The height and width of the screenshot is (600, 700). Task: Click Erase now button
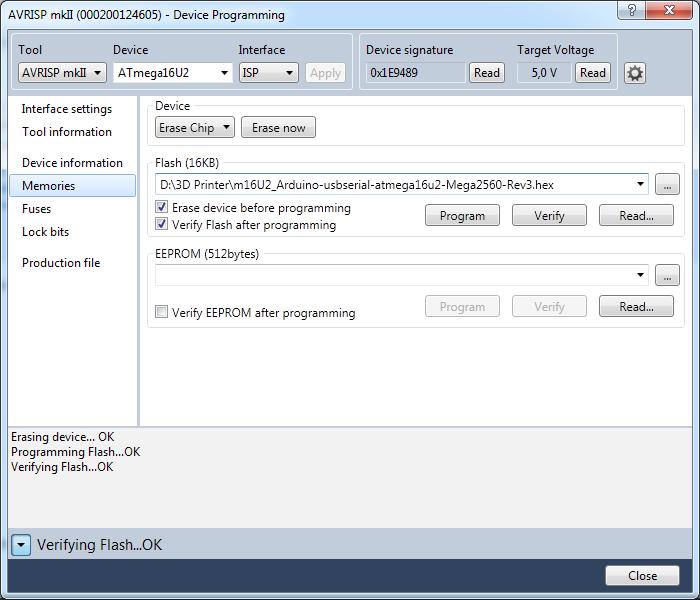[279, 128]
